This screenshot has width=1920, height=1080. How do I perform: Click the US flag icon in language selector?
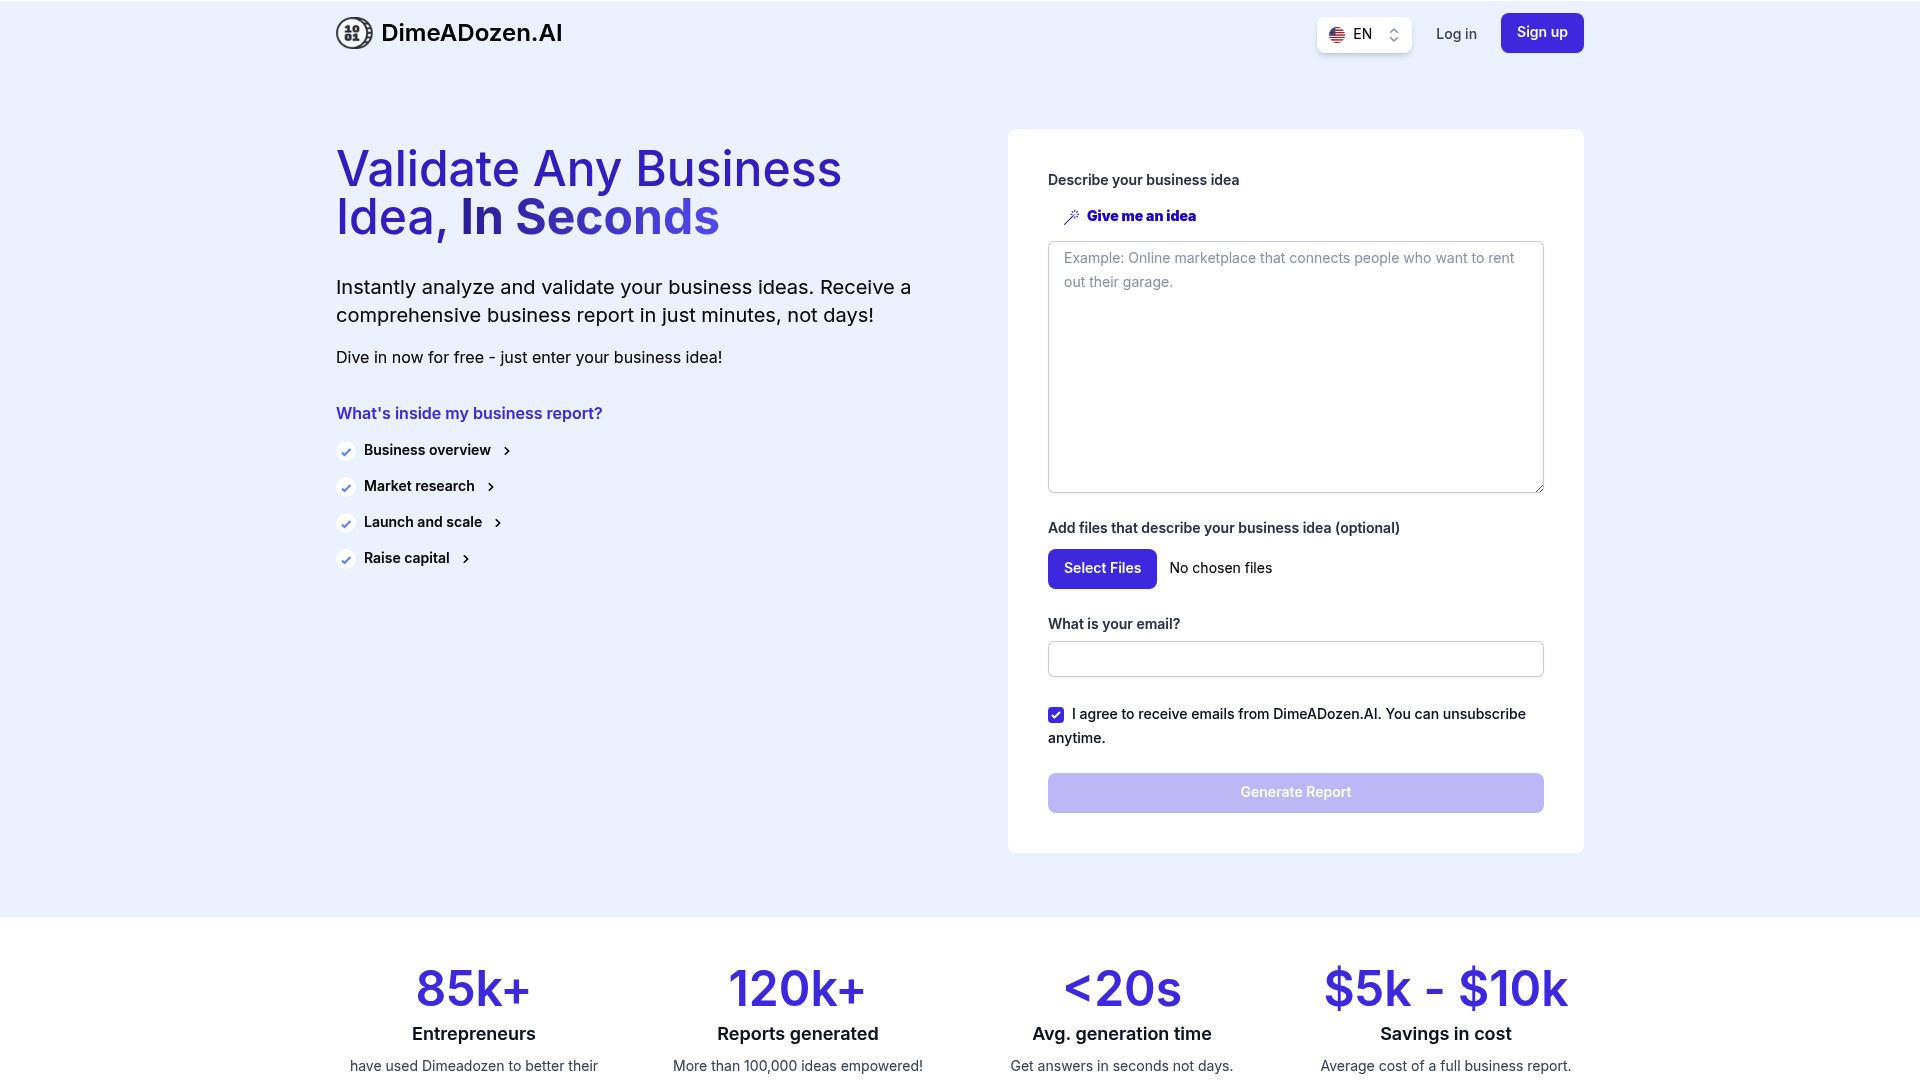click(1337, 35)
